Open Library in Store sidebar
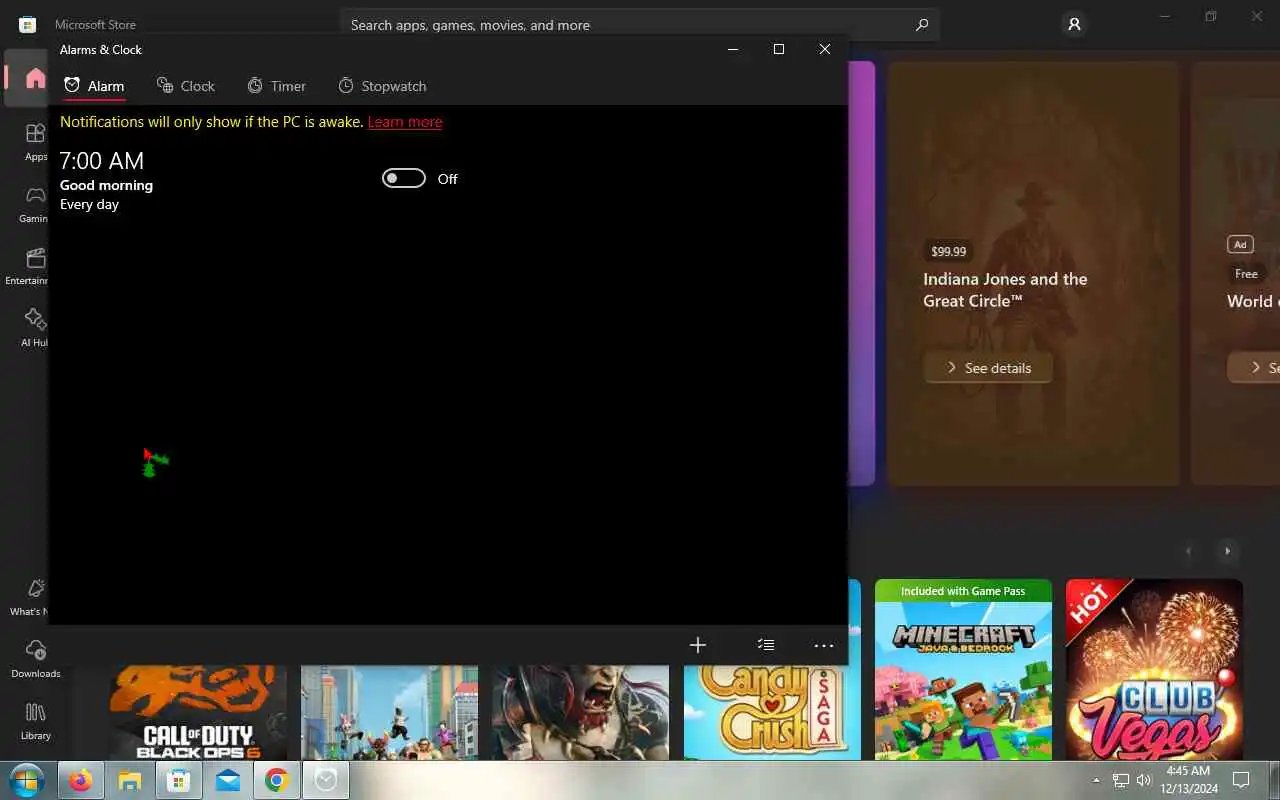Image resolution: width=1280 pixels, height=800 pixels. coord(35,720)
